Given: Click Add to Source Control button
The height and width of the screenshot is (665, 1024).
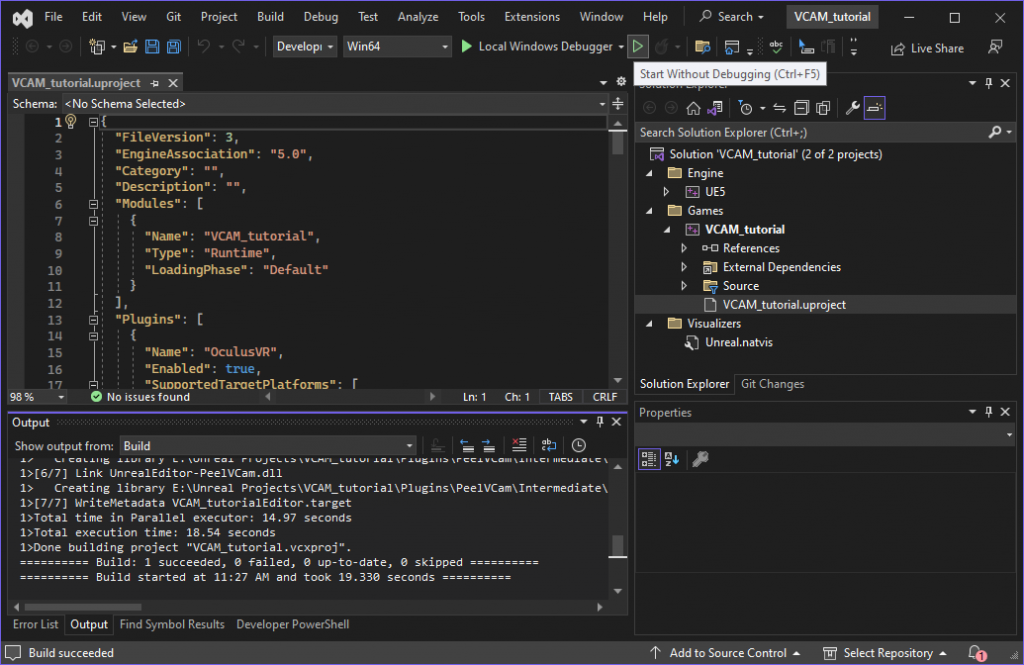Looking at the screenshot, I should [726, 653].
